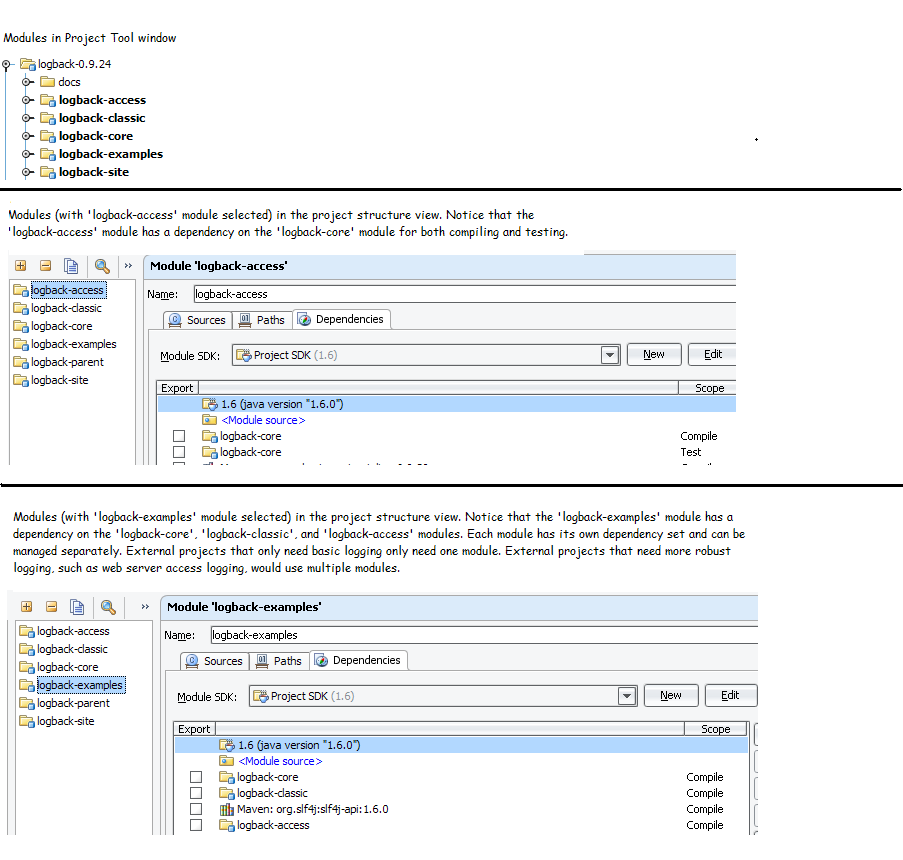This screenshot has height=860, width=903.
Task: Click Copy module icon in logback-examples view
Action: point(77,607)
